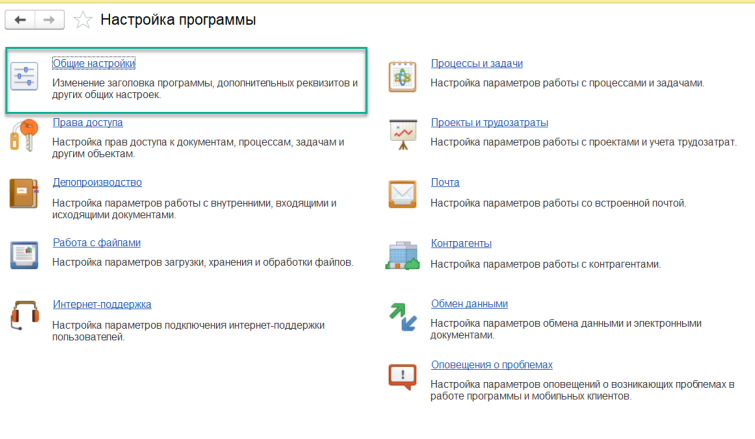Select the Обмен данными link
The height and width of the screenshot is (439, 755).
[x=469, y=303]
